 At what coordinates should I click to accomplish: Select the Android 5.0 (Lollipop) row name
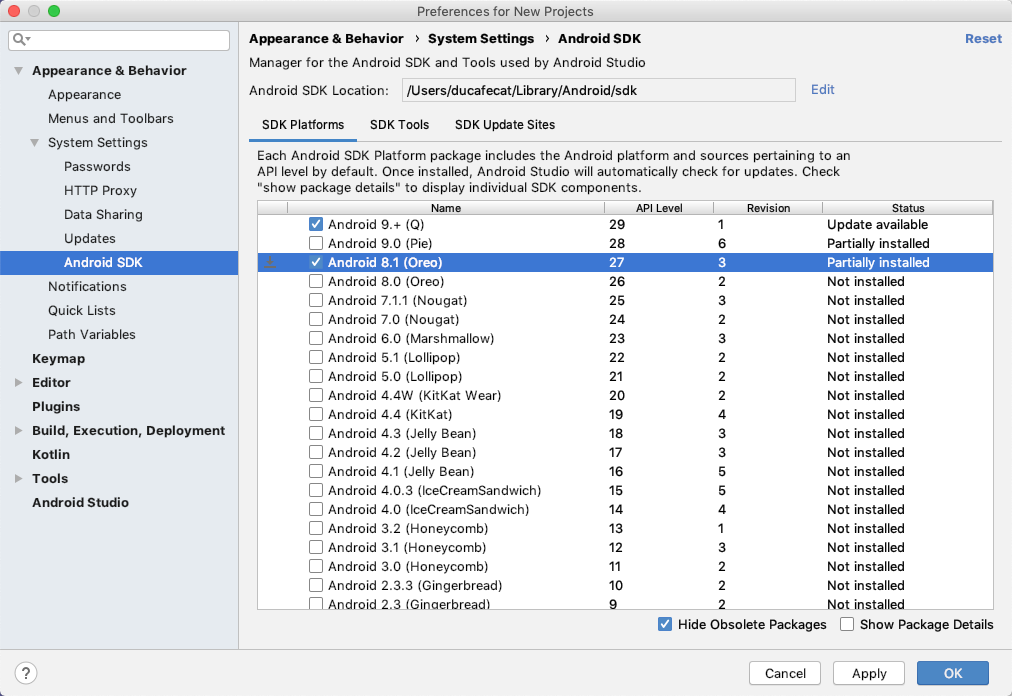(x=395, y=376)
